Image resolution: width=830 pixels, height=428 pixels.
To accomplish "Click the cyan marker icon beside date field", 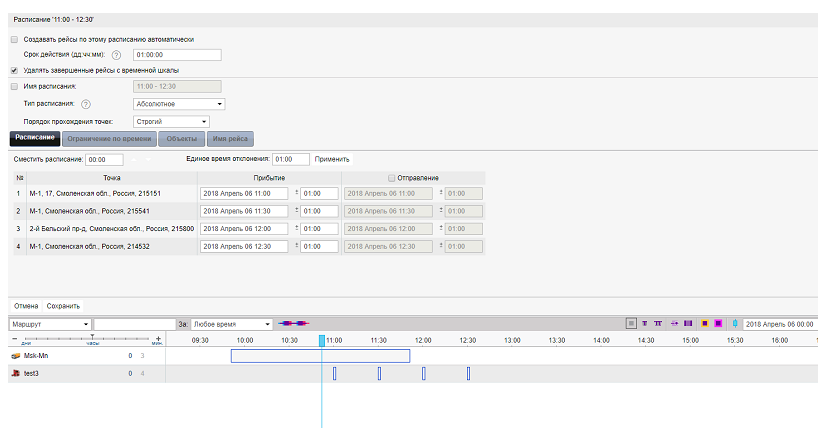I will click(735, 324).
